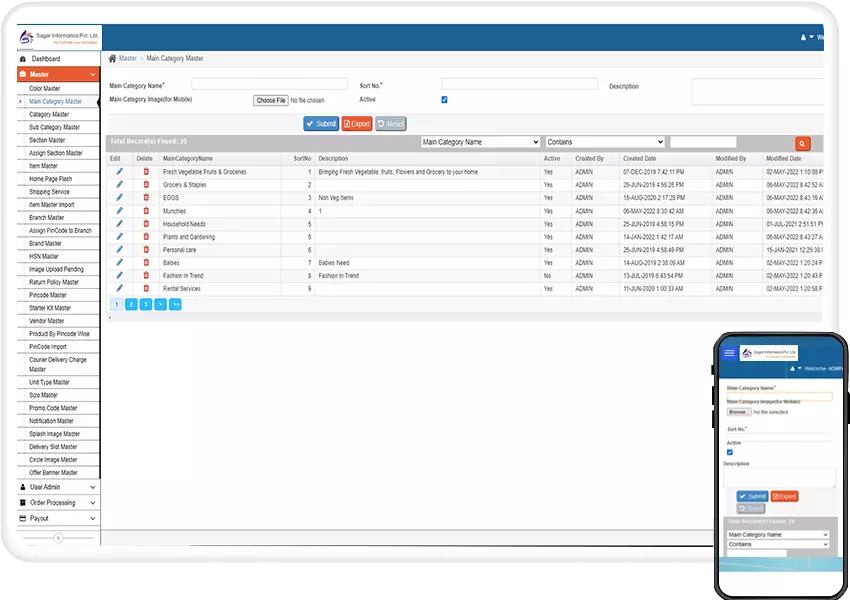The height and width of the screenshot is (600, 850).
Task: Expand the Payout menu
Action: (x=59, y=519)
